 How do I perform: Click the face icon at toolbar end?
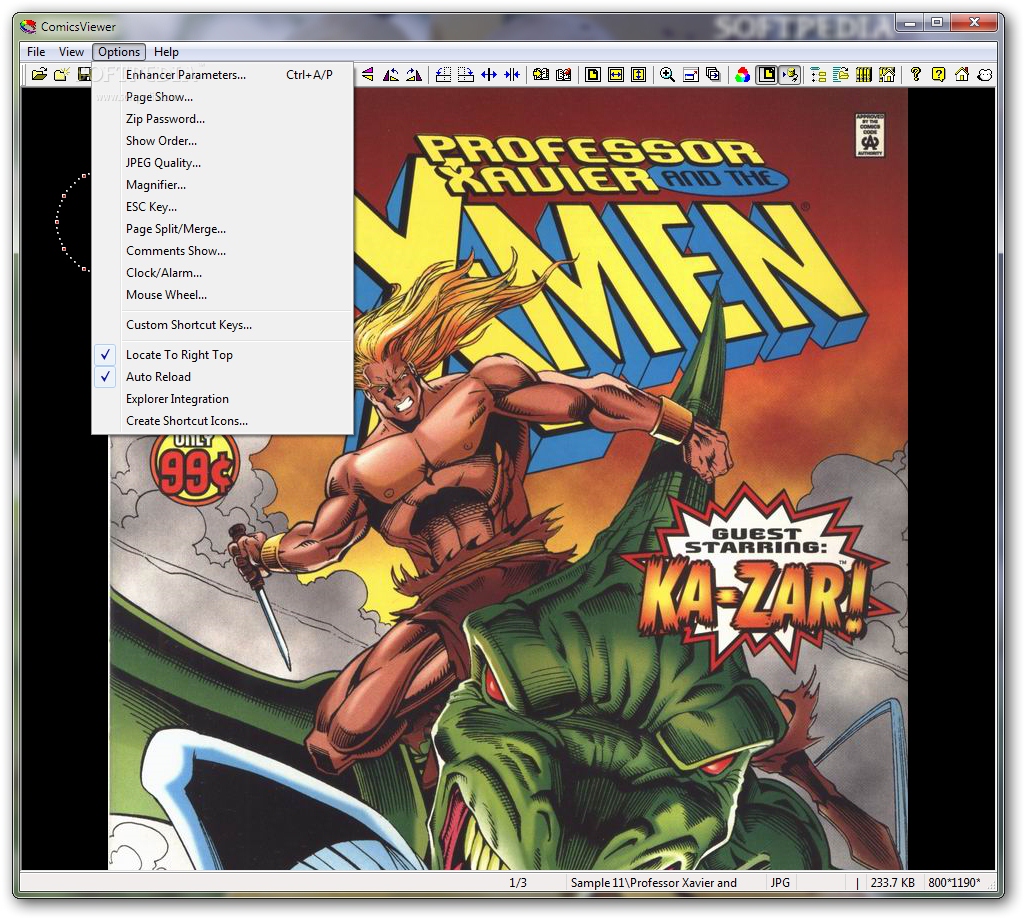(984, 75)
